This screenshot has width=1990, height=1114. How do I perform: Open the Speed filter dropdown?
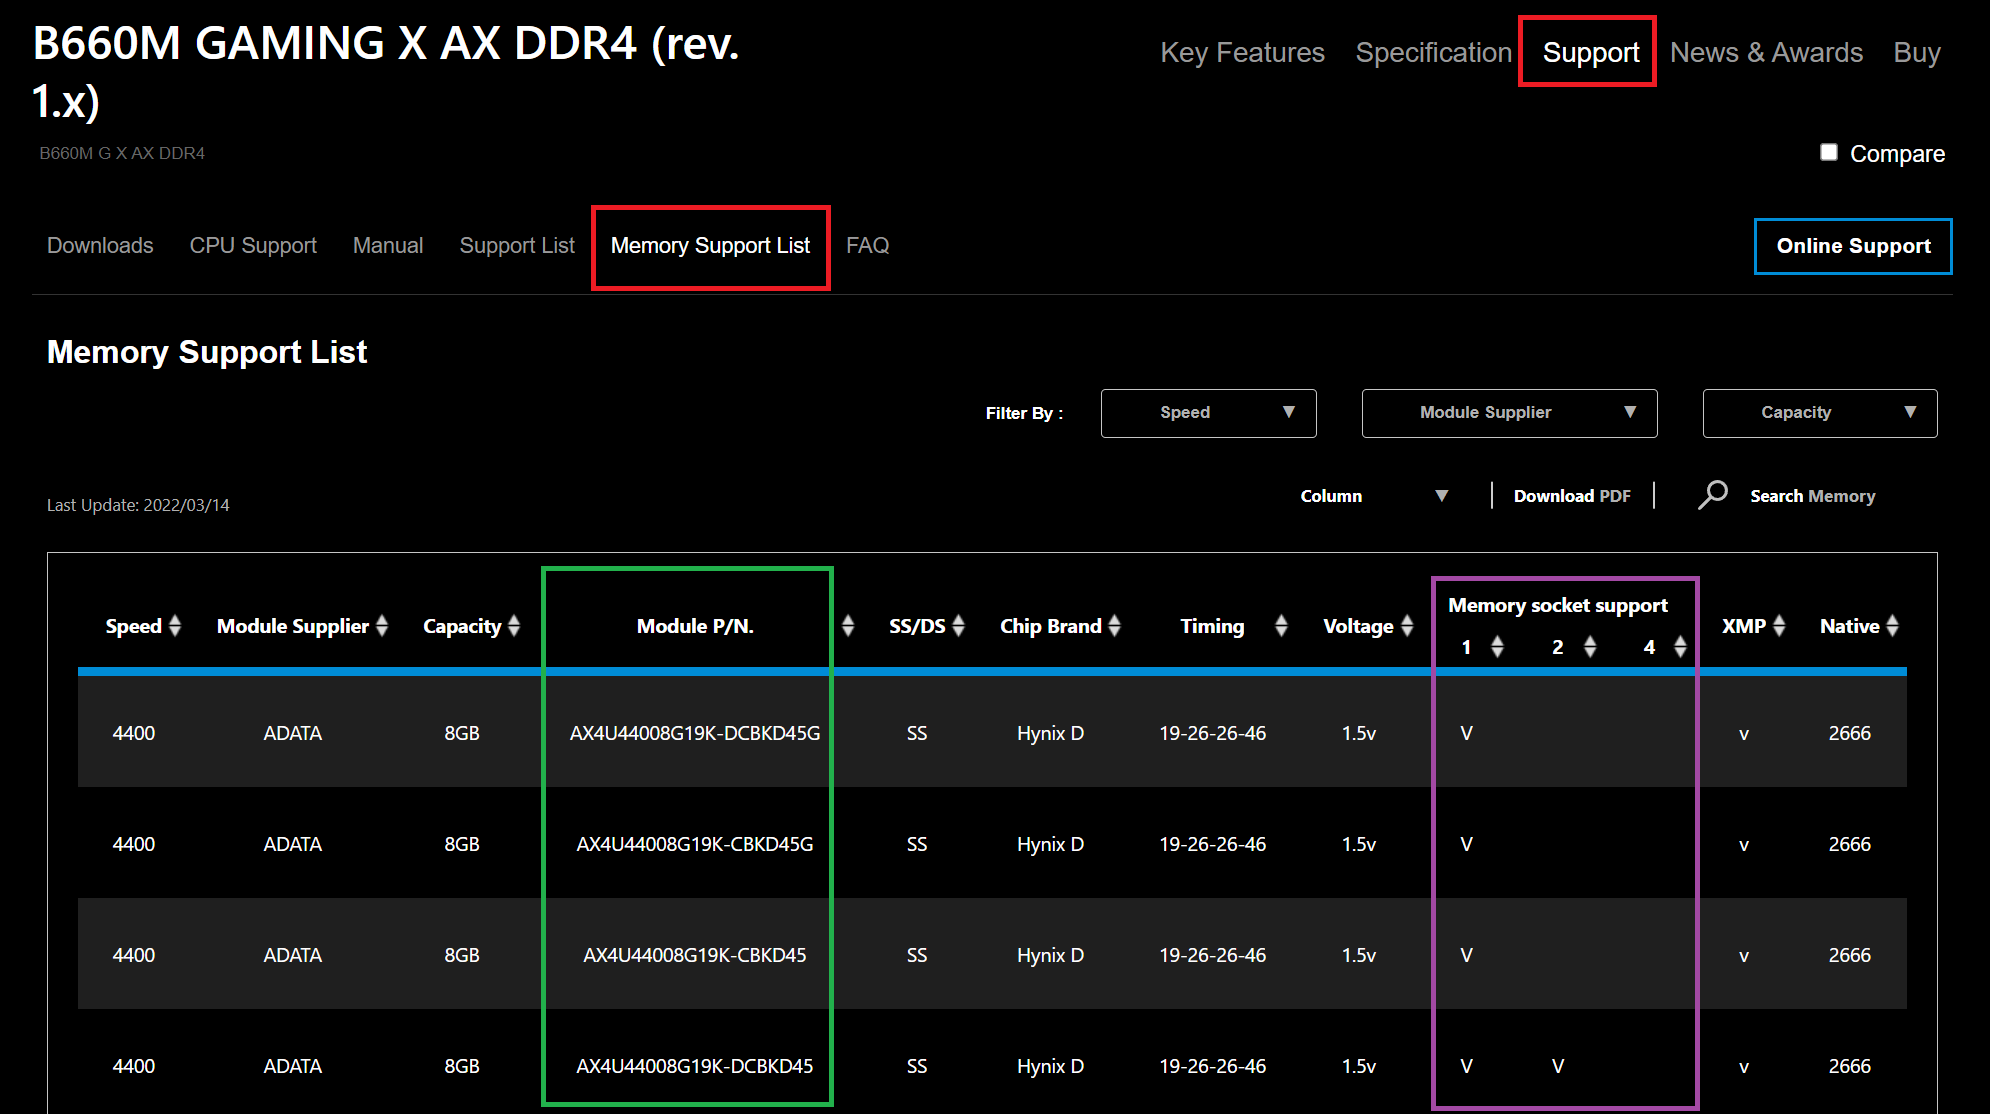pos(1208,413)
